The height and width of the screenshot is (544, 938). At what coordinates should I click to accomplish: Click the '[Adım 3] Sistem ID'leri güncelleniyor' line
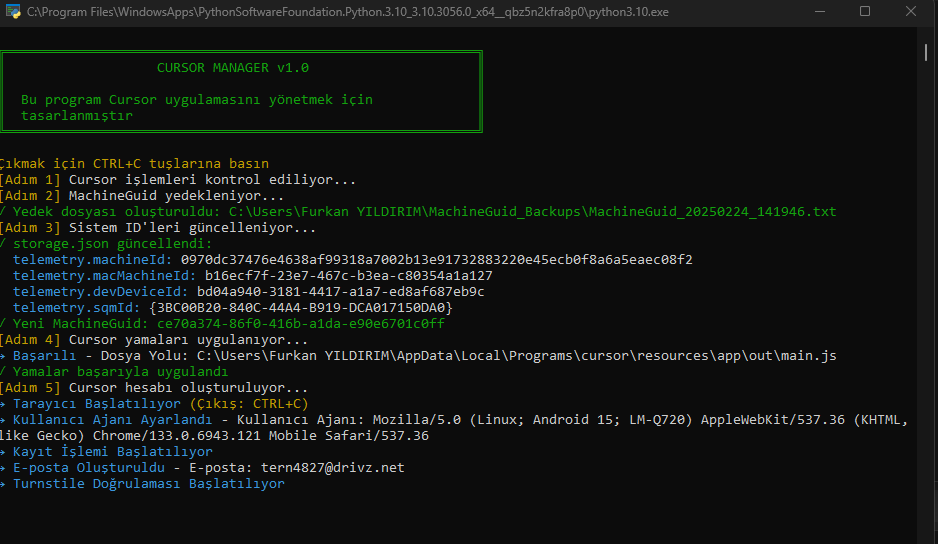[x=158, y=227]
